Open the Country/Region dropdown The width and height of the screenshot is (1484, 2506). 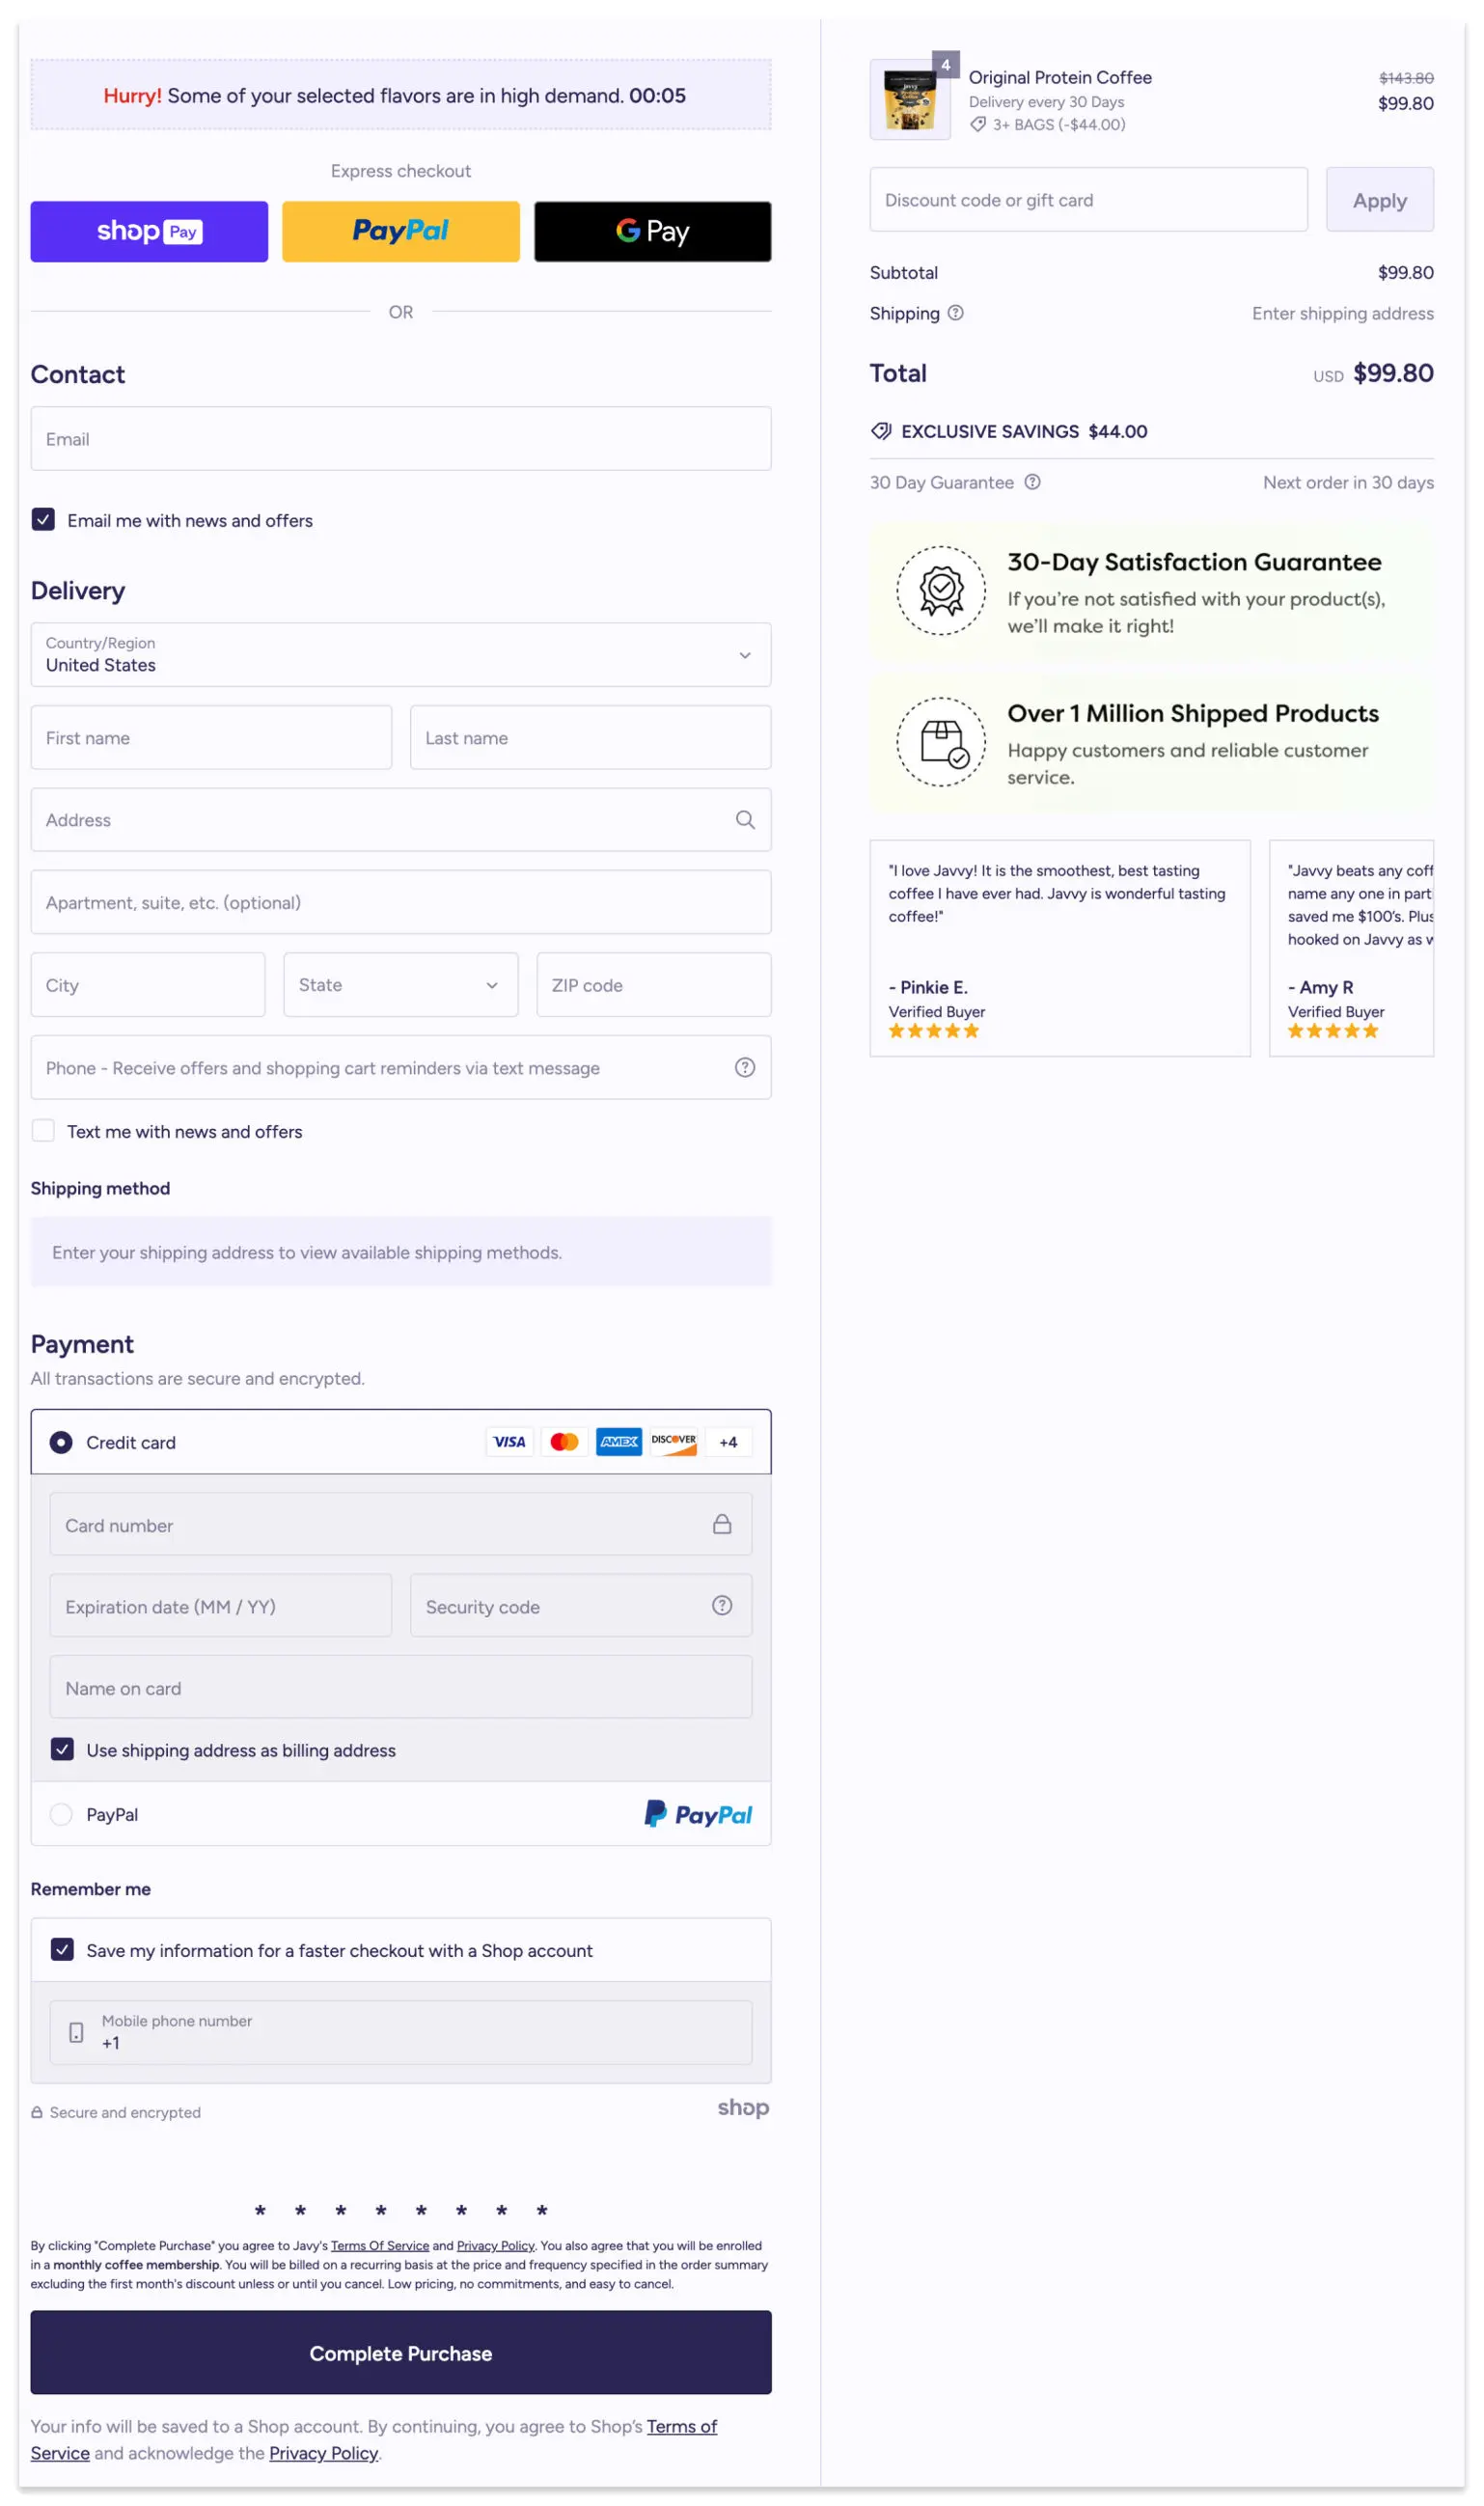click(401, 655)
